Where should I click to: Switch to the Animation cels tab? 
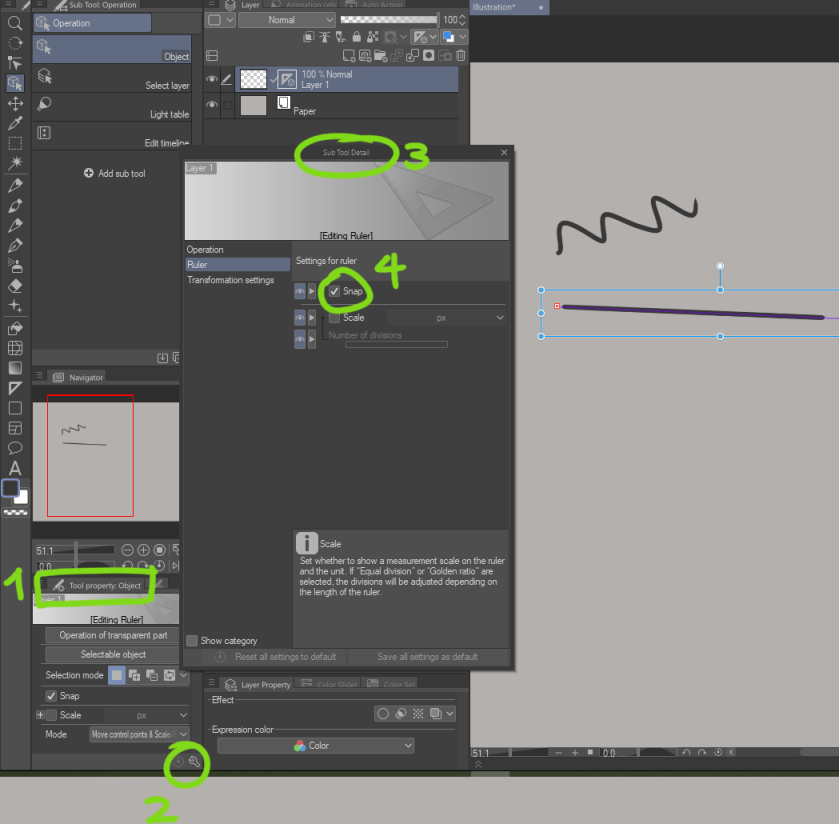click(311, 5)
